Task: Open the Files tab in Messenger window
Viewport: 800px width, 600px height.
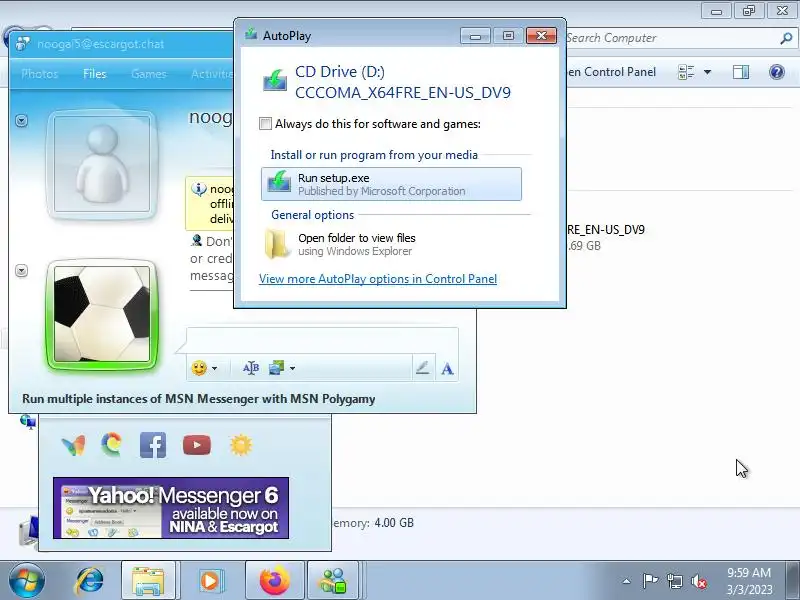Action: click(x=94, y=74)
